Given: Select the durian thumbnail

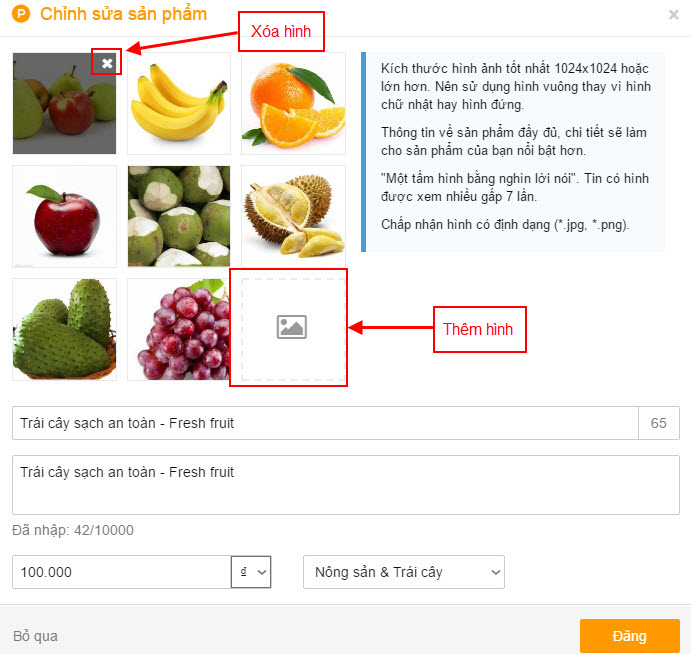Looking at the screenshot, I should 293,216.
